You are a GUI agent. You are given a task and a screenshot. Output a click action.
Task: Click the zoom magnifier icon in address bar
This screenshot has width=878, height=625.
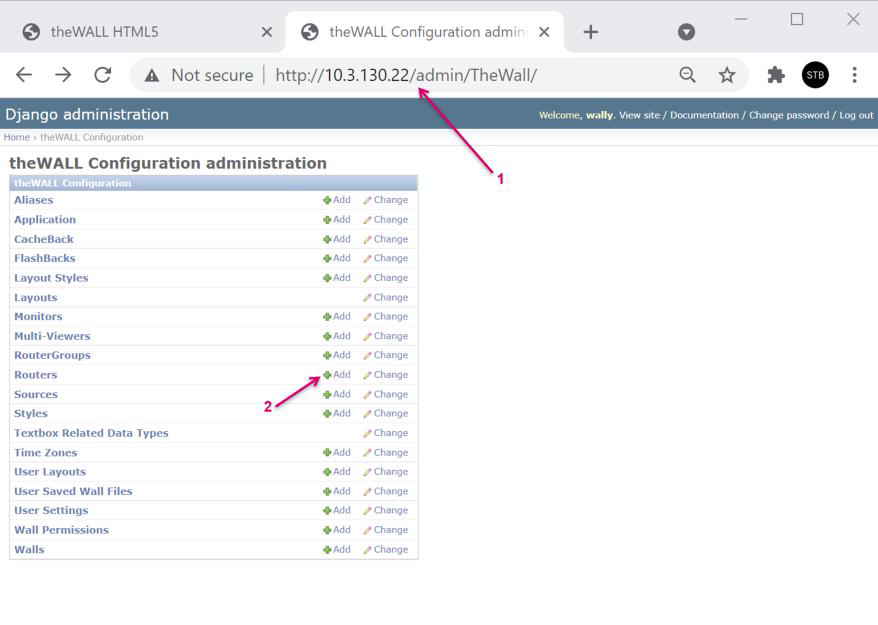687,75
